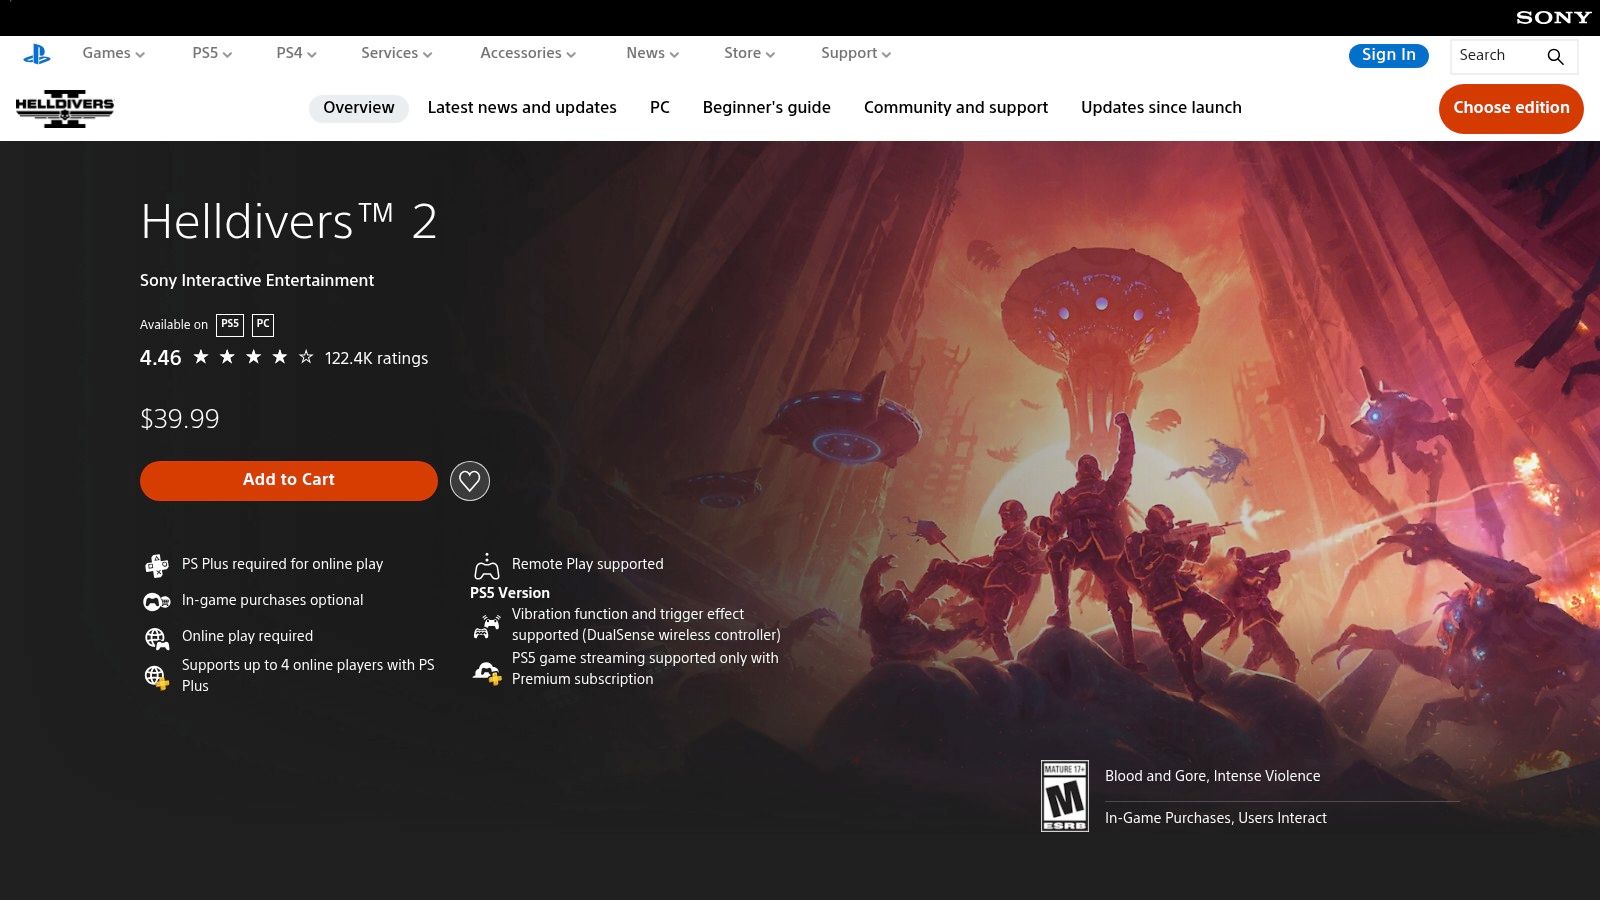
Task: Click 'Online play required' text
Action: click(x=248, y=636)
